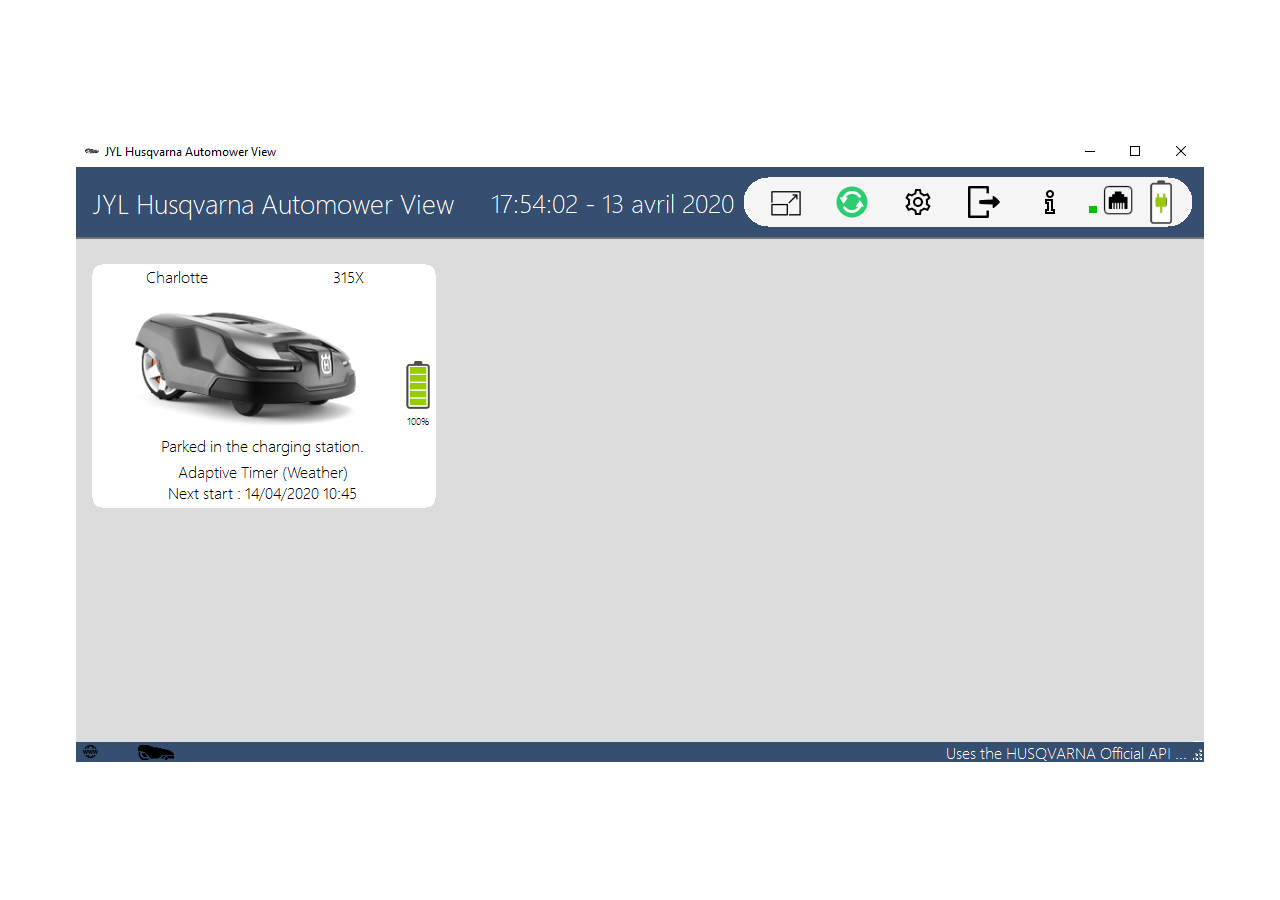Show application info via the info icon
The image size is (1280, 900).
click(1049, 202)
